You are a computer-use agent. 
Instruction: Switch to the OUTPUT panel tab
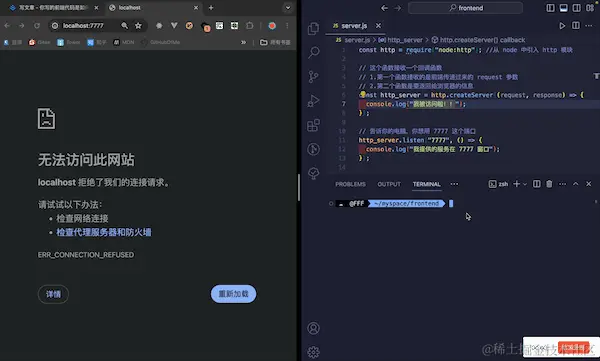(389, 184)
